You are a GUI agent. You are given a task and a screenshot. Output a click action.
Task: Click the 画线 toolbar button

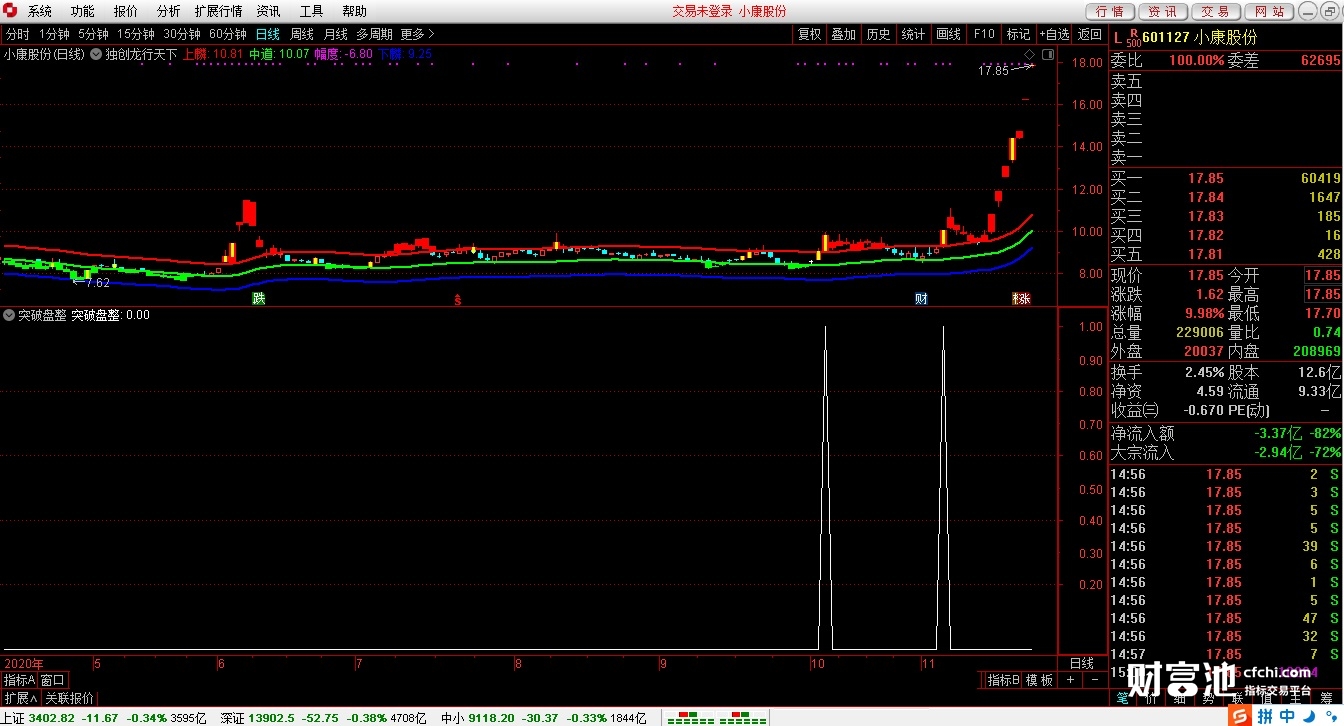948,34
